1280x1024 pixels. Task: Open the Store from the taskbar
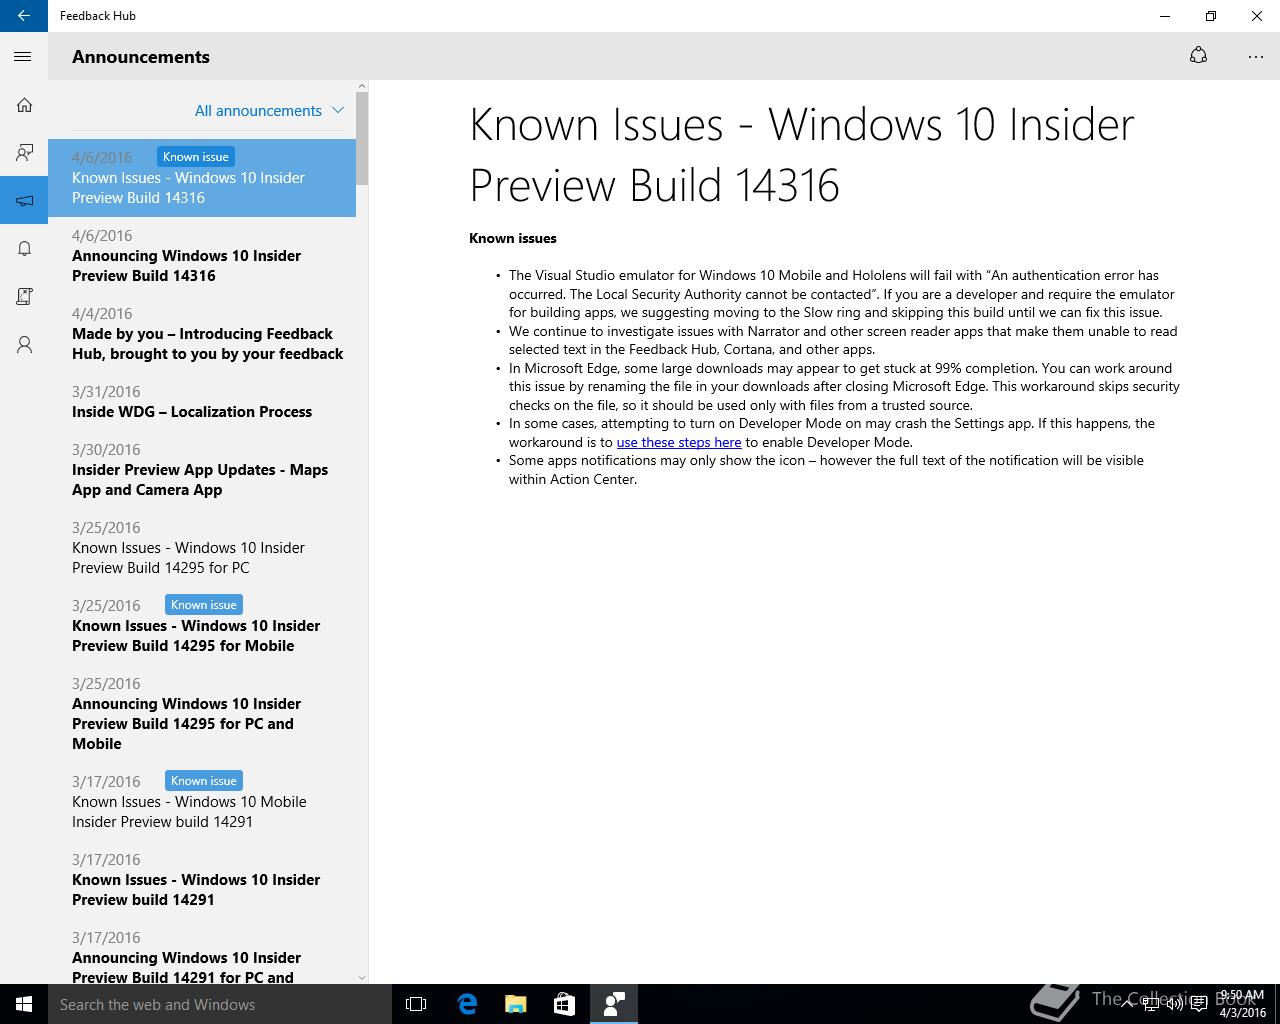pos(565,1004)
